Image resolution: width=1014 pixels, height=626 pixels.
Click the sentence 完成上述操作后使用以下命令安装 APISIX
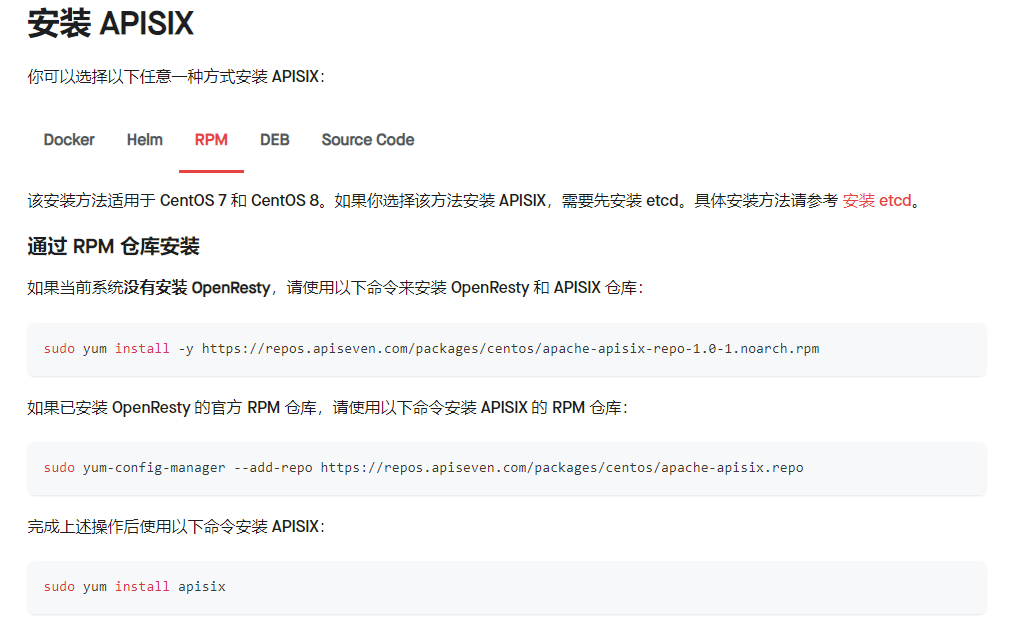tap(176, 526)
